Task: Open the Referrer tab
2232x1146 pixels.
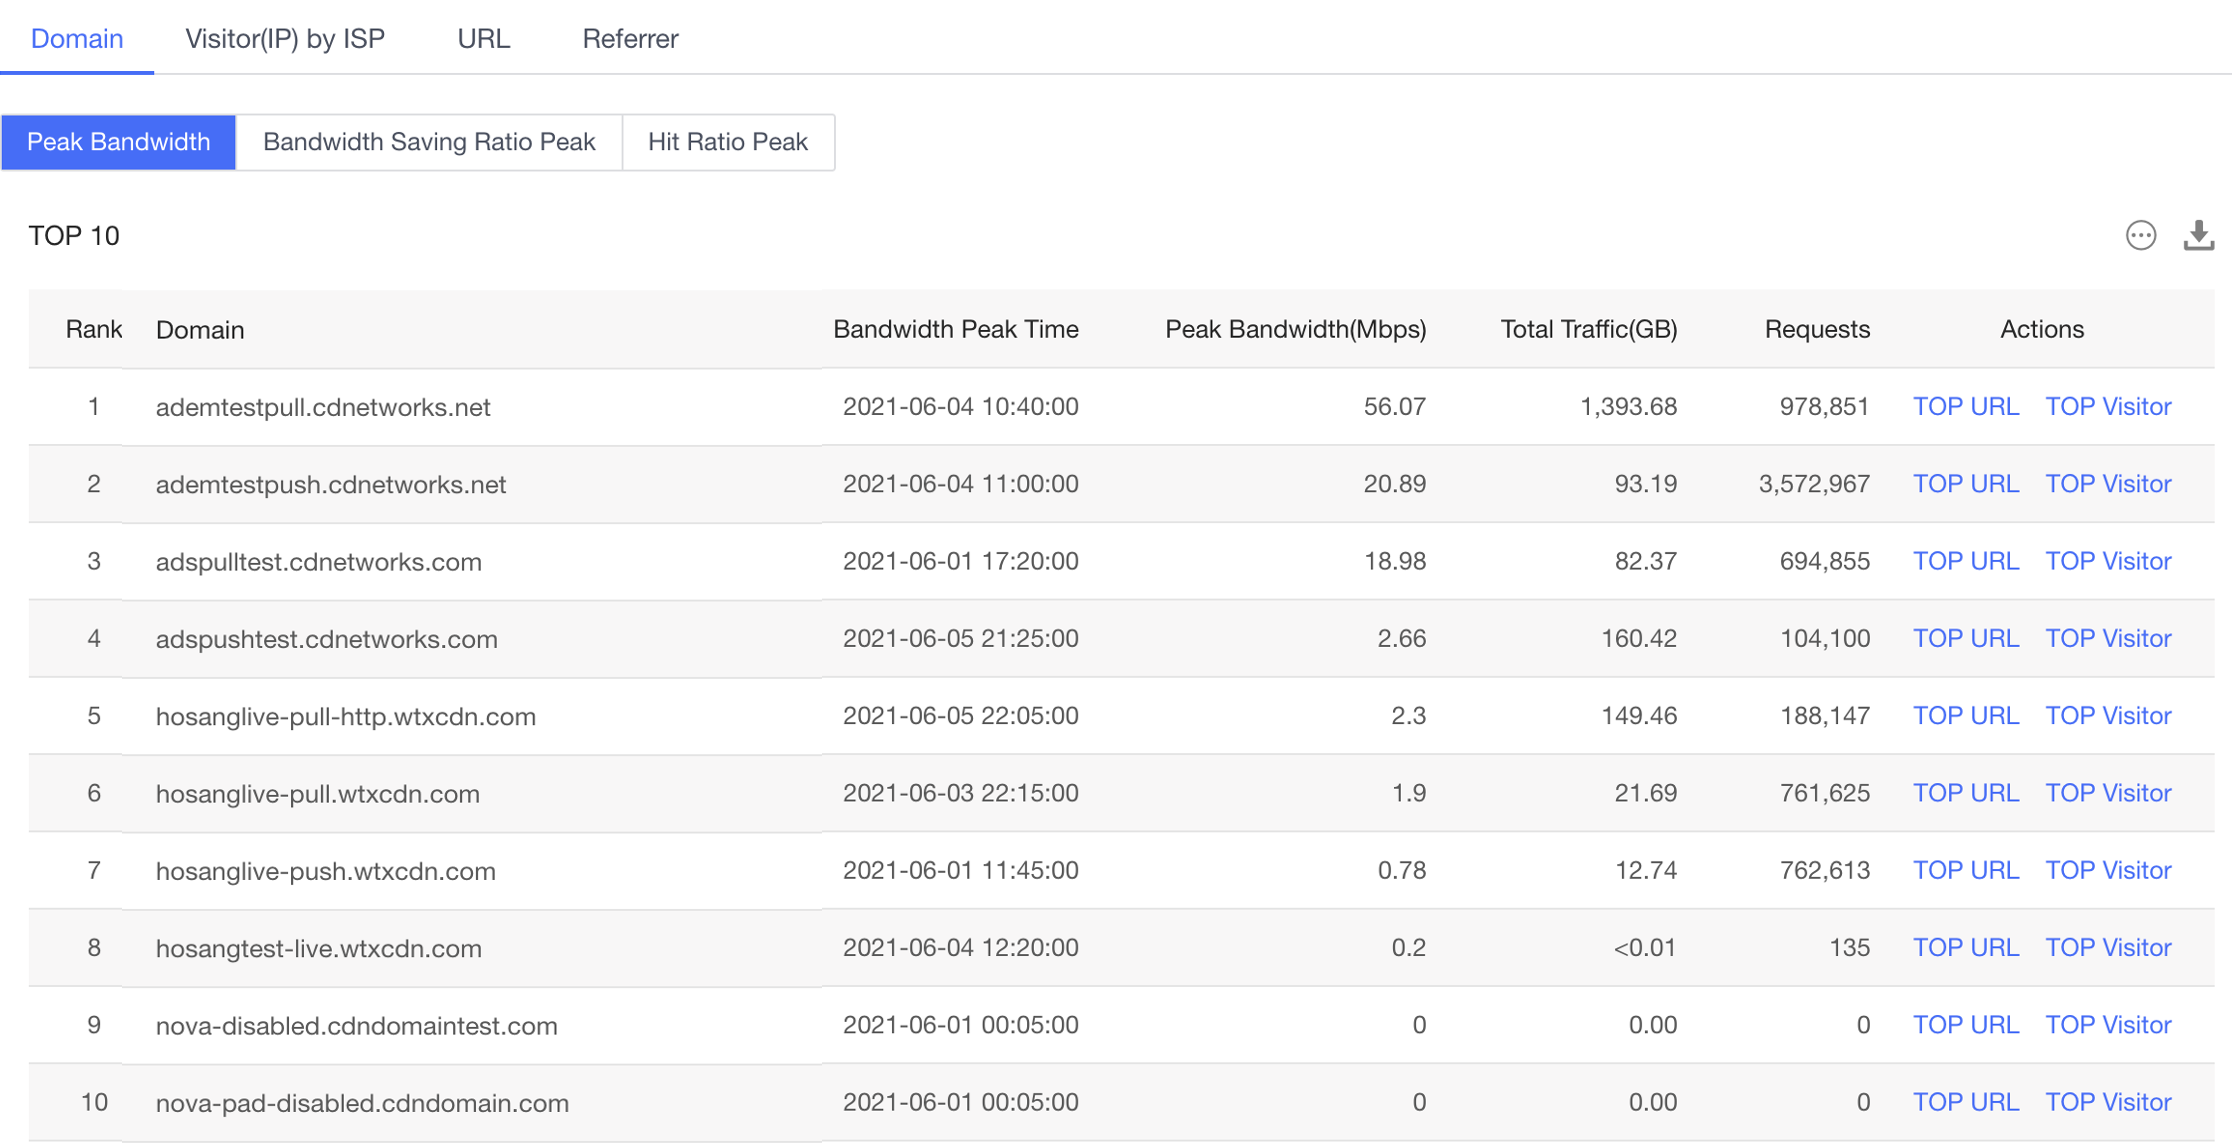Action: click(x=627, y=38)
